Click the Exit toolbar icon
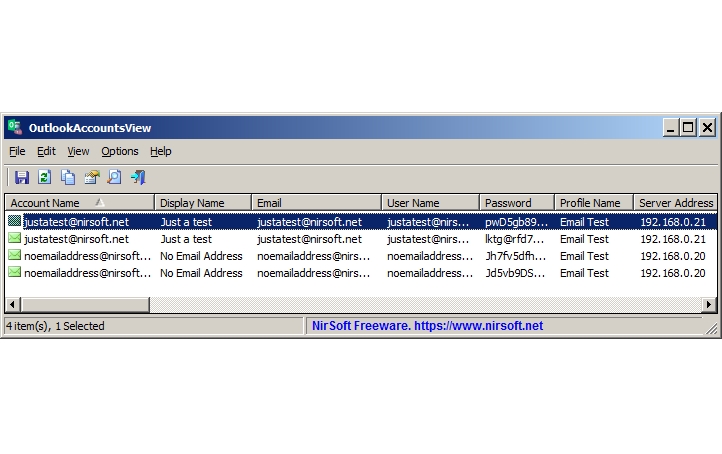This screenshot has height=454, width=722. pos(138,177)
